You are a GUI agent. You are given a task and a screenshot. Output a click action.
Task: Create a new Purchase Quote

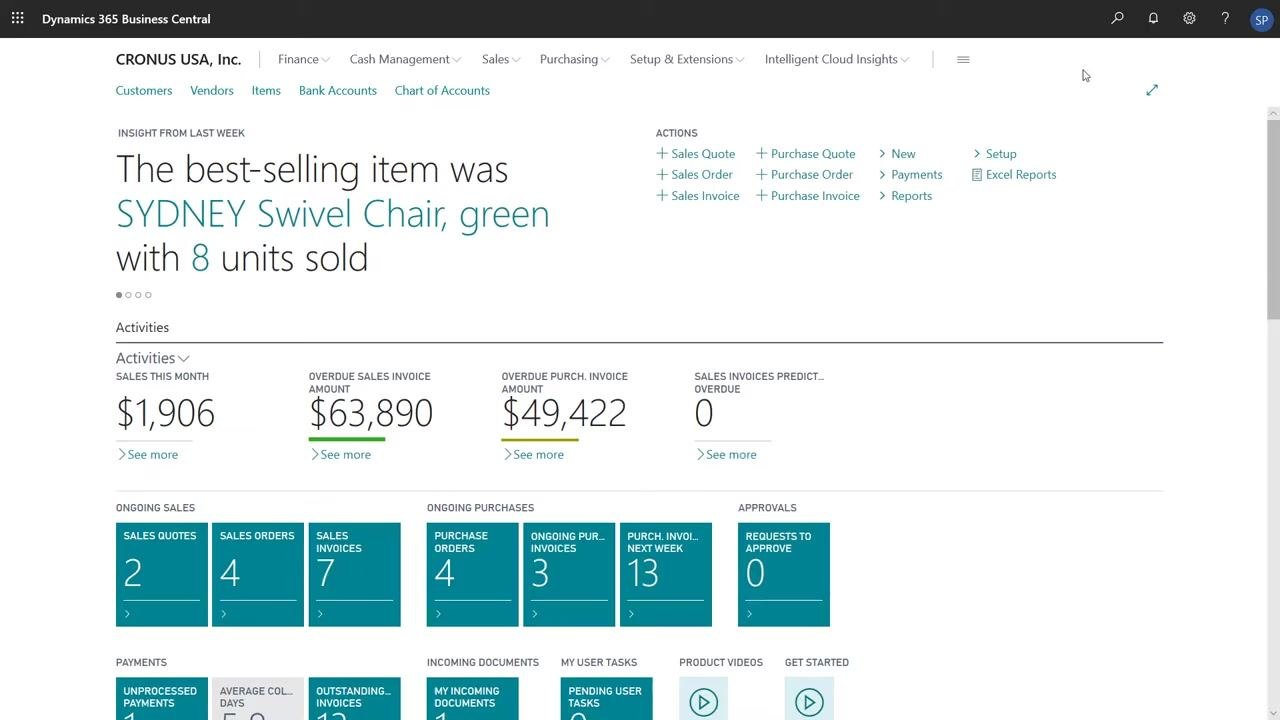[806, 153]
